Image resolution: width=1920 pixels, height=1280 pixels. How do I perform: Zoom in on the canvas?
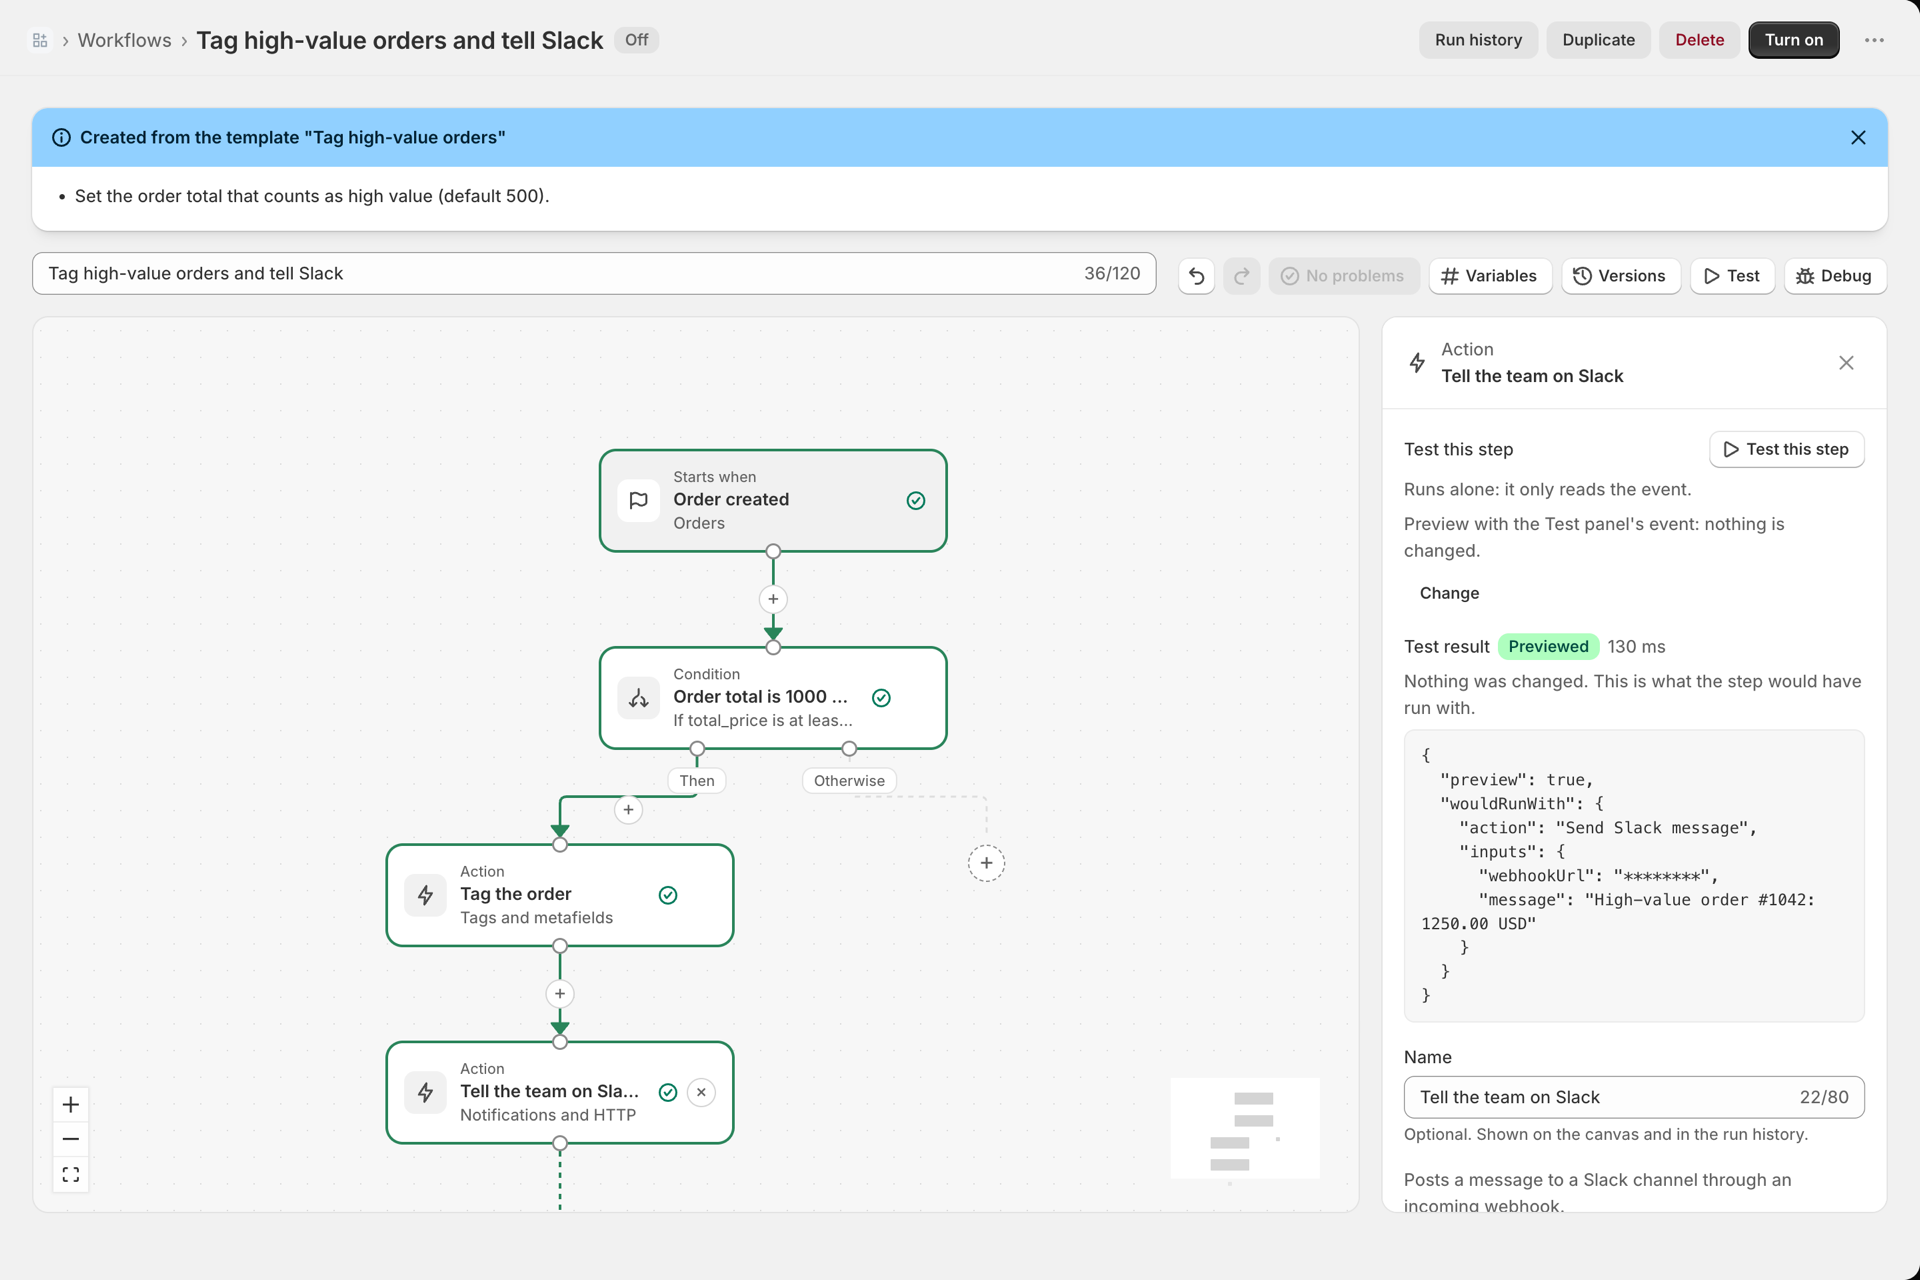coord(70,1105)
